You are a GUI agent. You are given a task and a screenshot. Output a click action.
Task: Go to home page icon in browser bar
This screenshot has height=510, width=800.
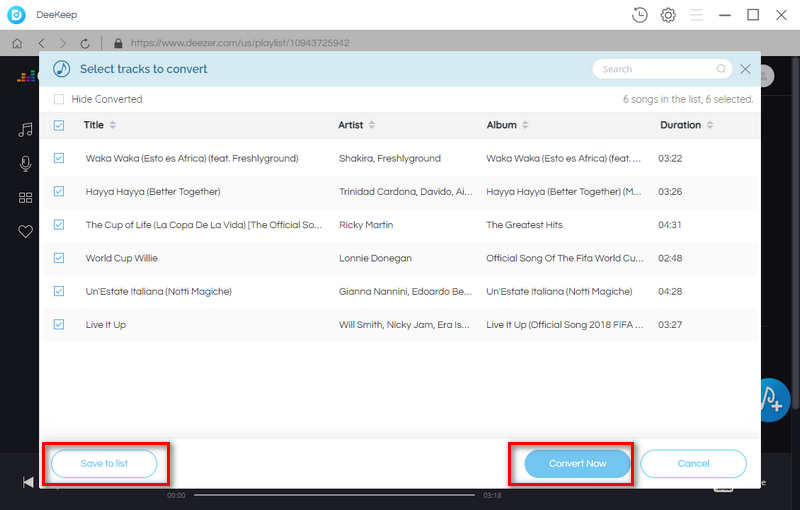(x=17, y=43)
